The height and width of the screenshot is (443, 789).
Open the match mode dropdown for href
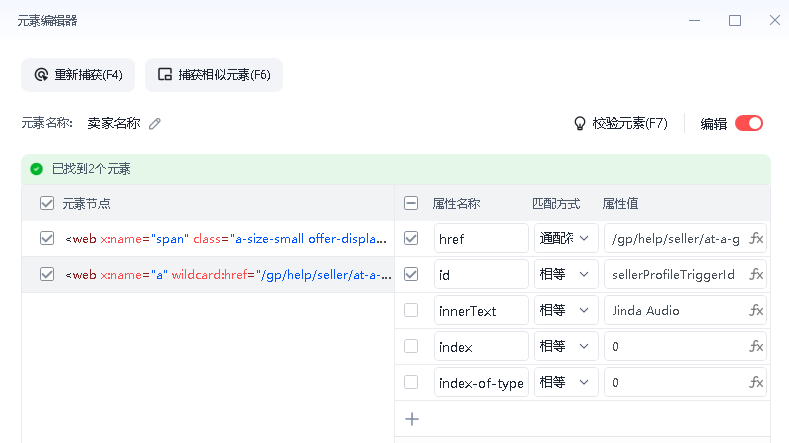point(566,239)
